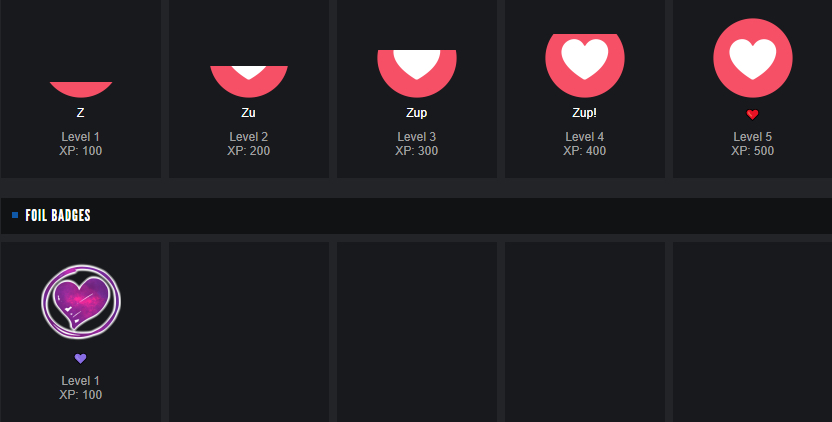Viewport: 832px width, 422px height.
Task: Click the XP: 300 label under Zup
Action: click(417, 151)
